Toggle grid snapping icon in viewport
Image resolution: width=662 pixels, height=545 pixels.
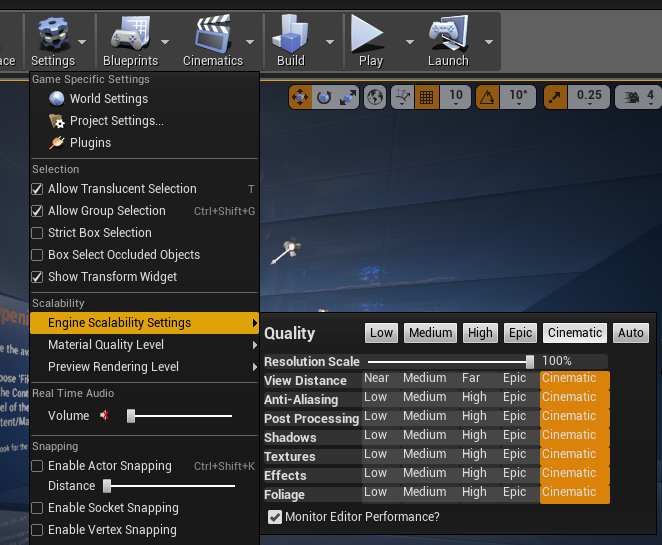tap(426, 98)
